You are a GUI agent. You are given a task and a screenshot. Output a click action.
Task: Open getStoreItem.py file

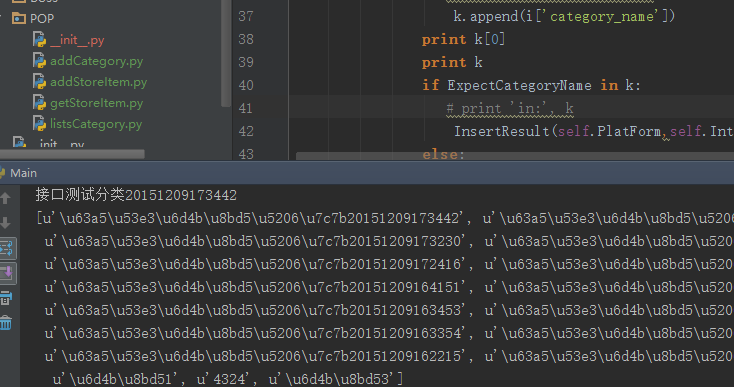96,103
